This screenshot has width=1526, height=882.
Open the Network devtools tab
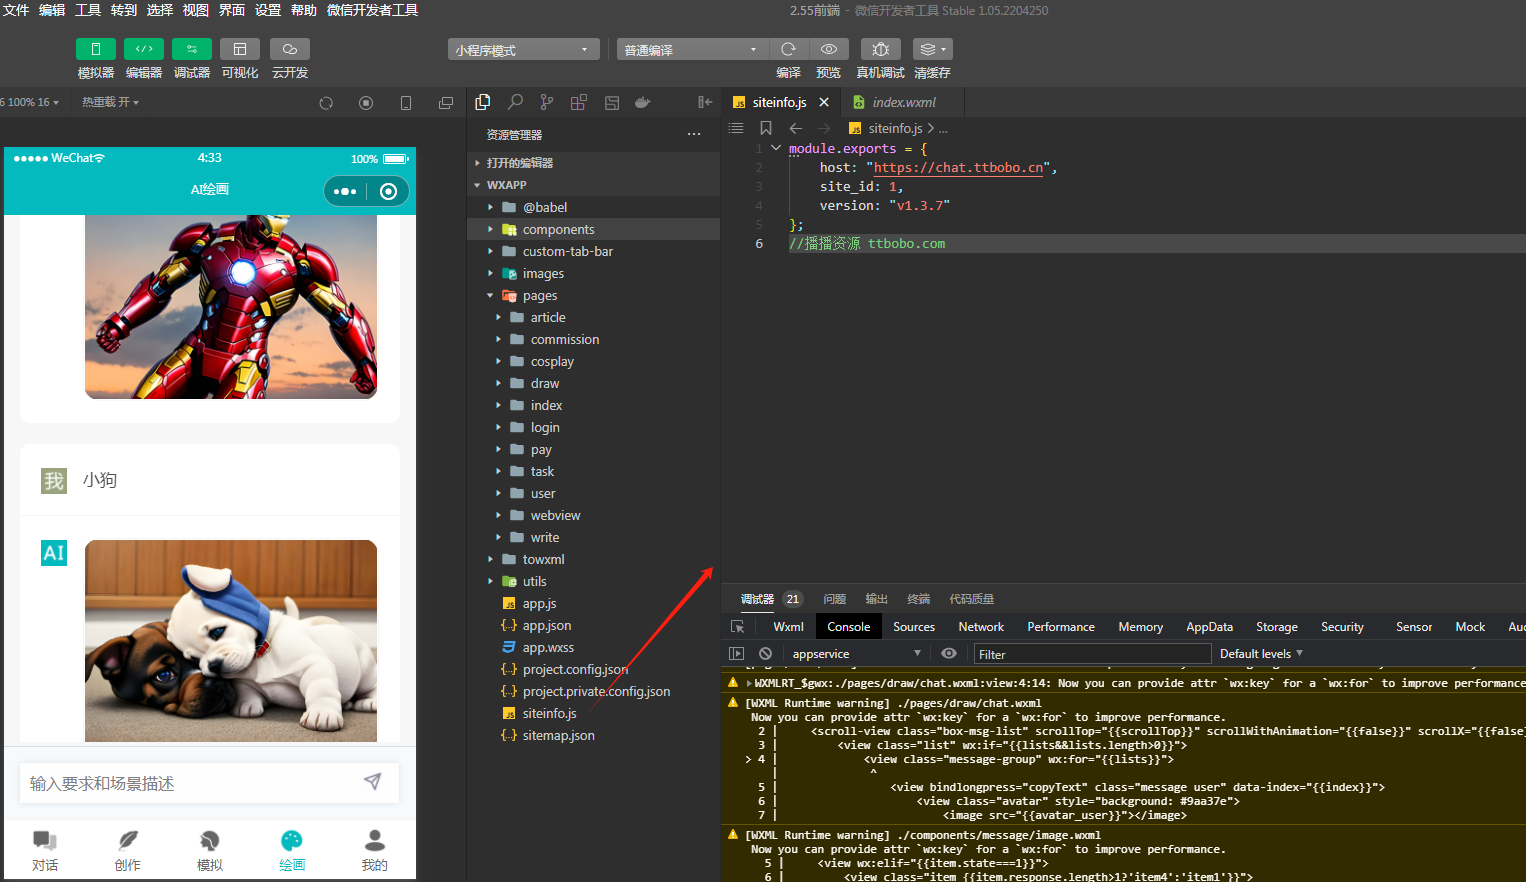[x=981, y=627]
